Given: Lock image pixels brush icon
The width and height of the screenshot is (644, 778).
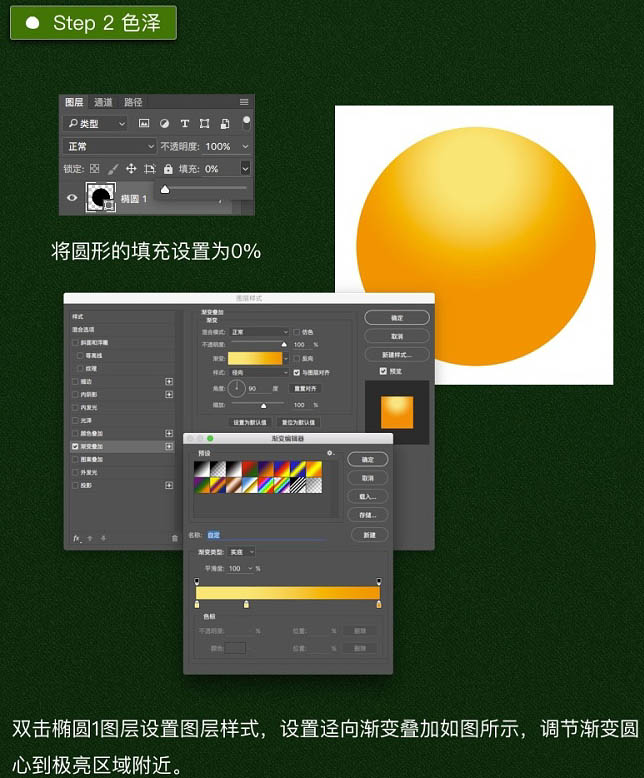Looking at the screenshot, I should (113, 169).
